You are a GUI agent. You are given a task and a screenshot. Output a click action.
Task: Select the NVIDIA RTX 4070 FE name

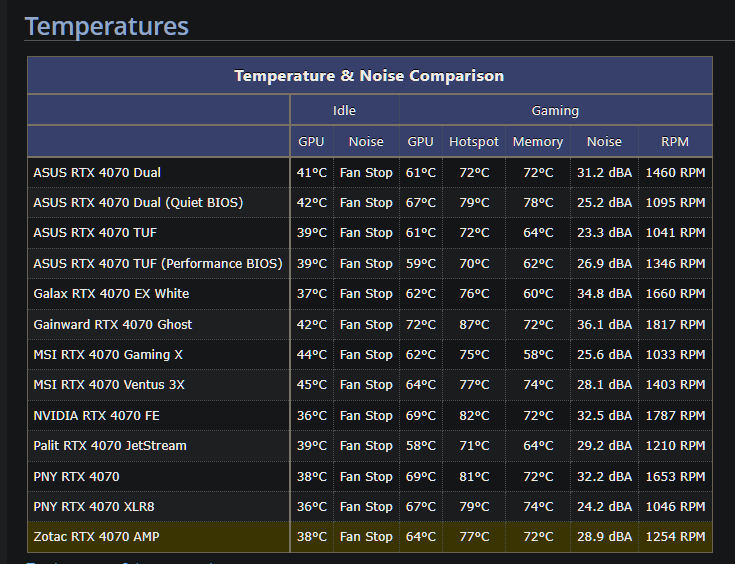96,415
